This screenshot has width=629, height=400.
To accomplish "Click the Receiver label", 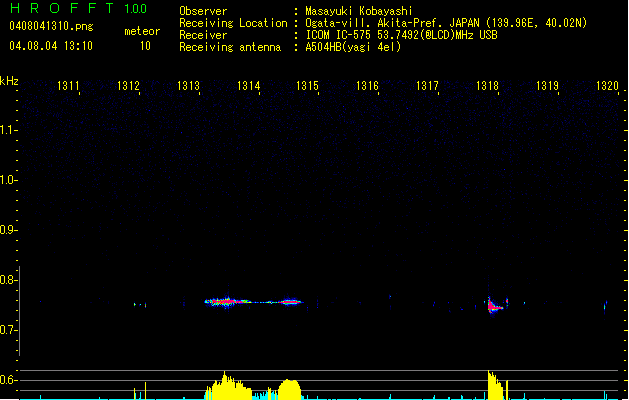I will [x=203, y=35].
